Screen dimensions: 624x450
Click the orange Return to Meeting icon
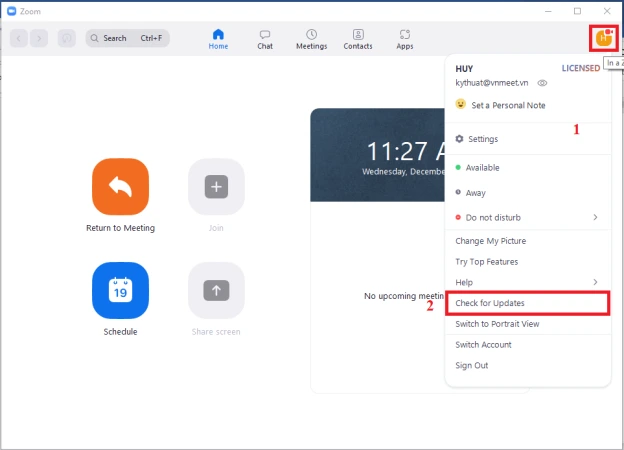[x=120, y=187]
